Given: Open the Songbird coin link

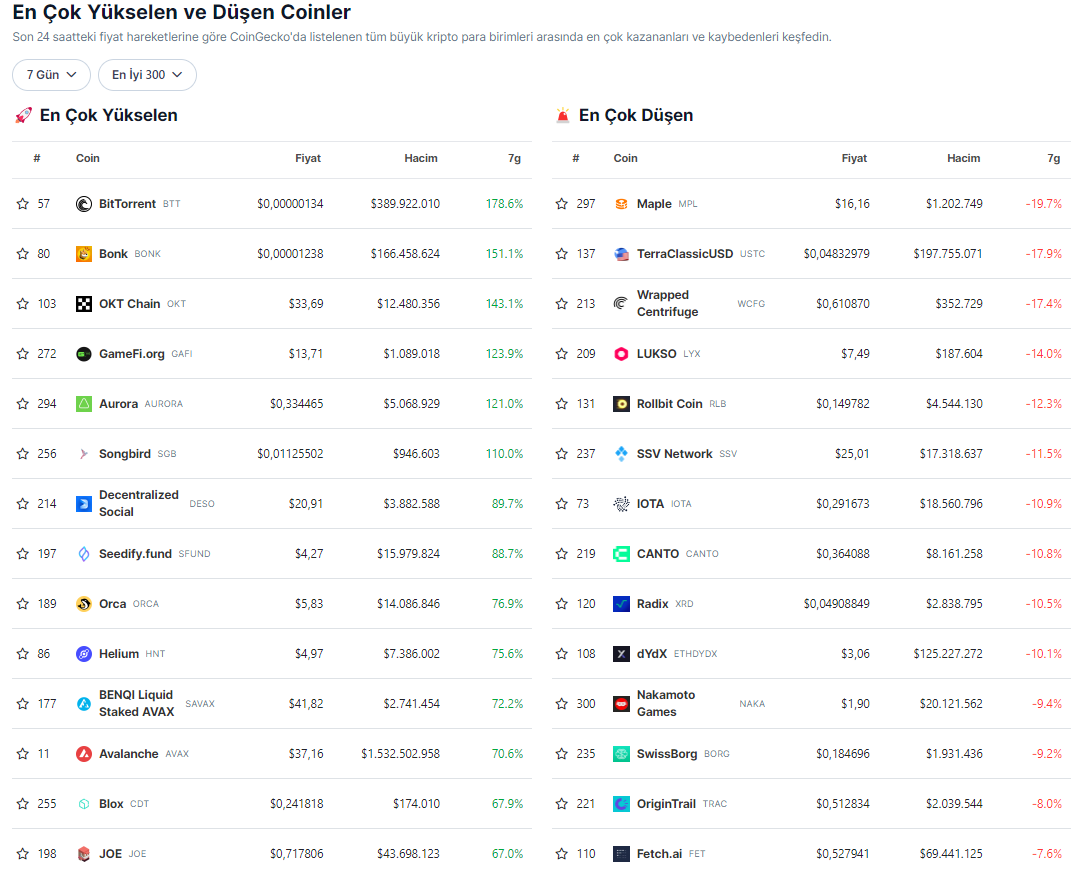Looking at the screenshot, I should tap(125, 454).
